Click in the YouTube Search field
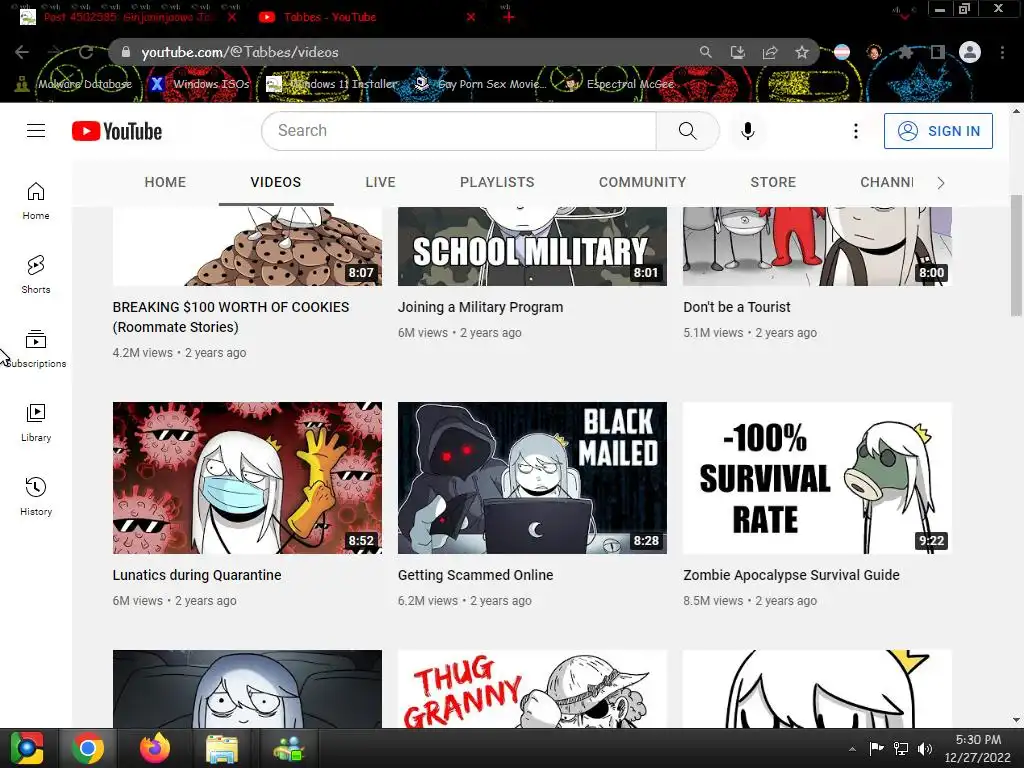 459,131
